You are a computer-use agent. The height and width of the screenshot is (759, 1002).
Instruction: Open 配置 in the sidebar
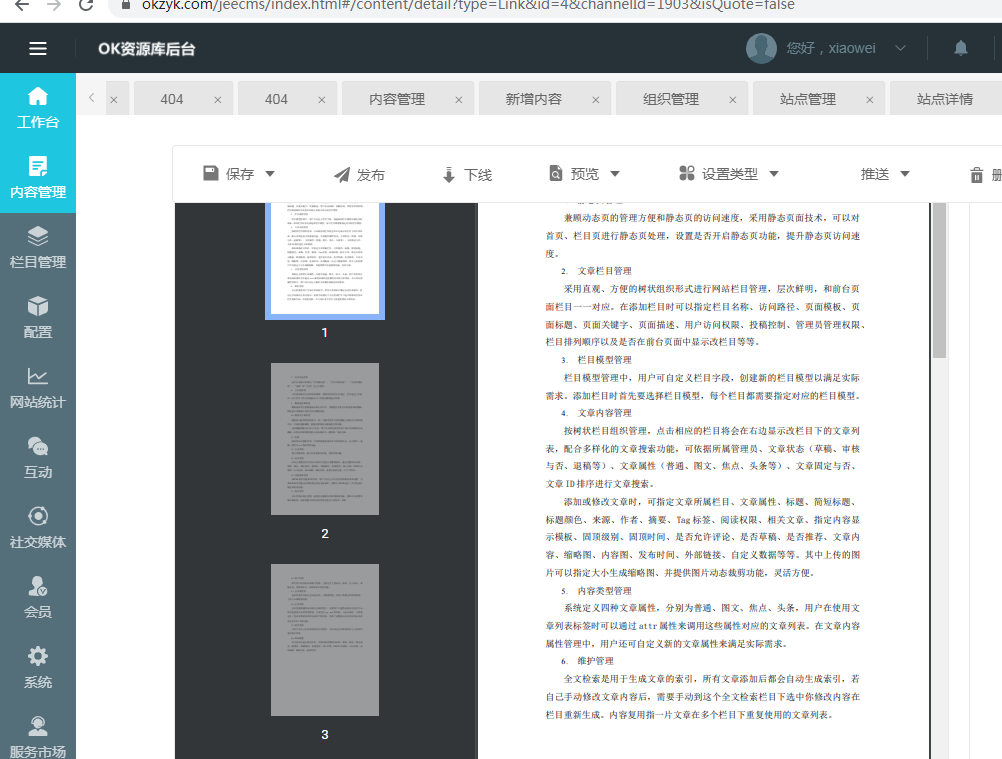(x=38, y=318)
